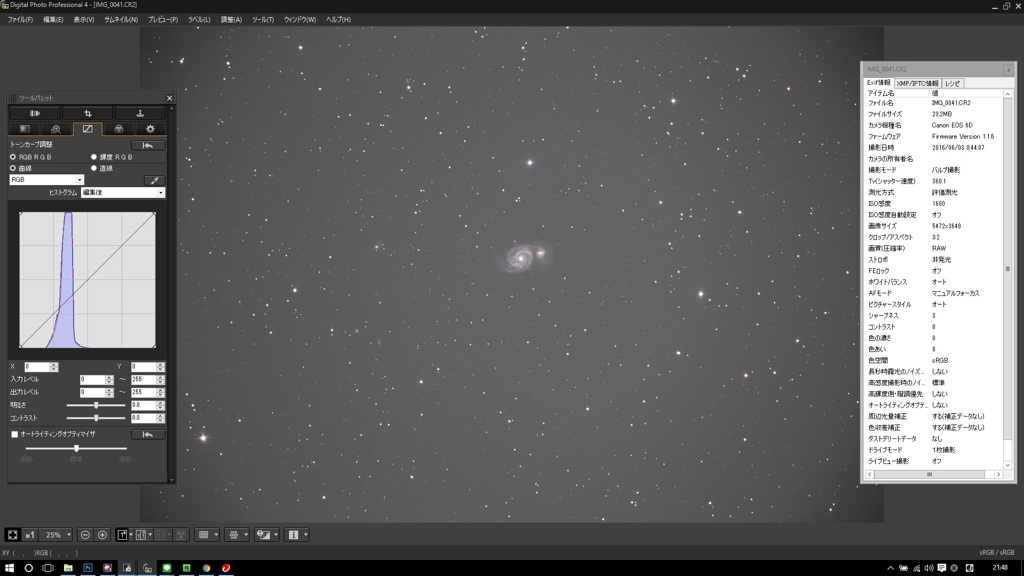
Task: Click the fit-to-window view icon
Action: 12,535
